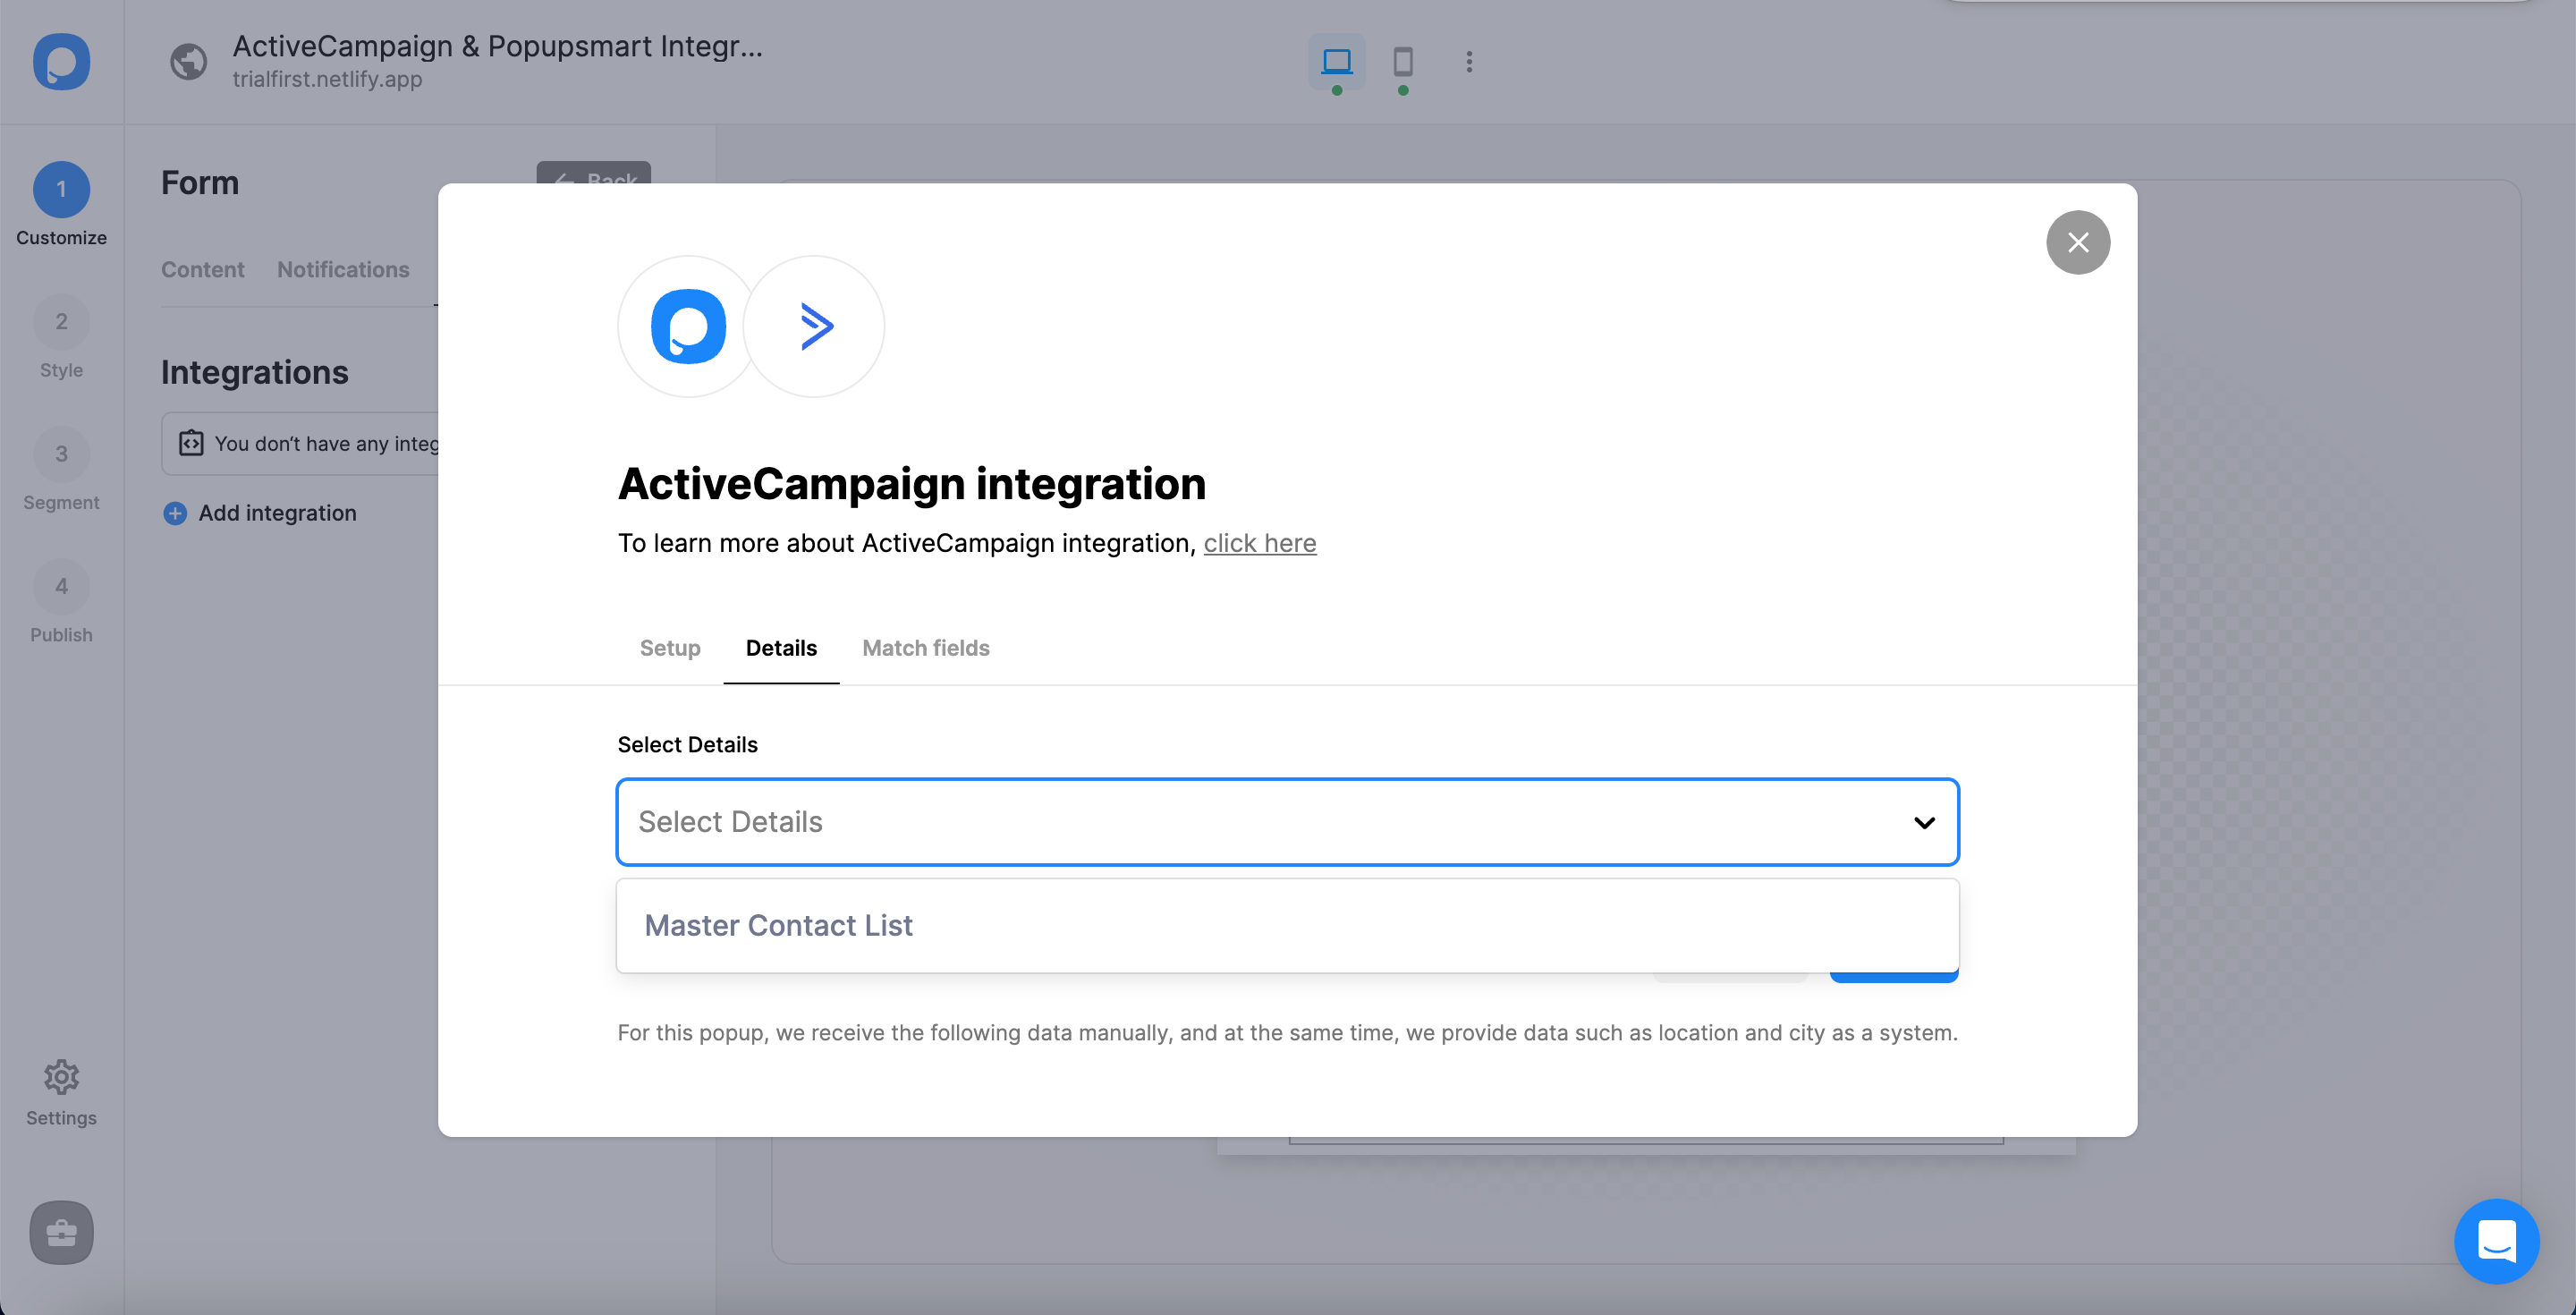Viewport: 2576px width, 1315px height.
Task: Open the click here documentation link
Action: click(x=1260, y=543)
